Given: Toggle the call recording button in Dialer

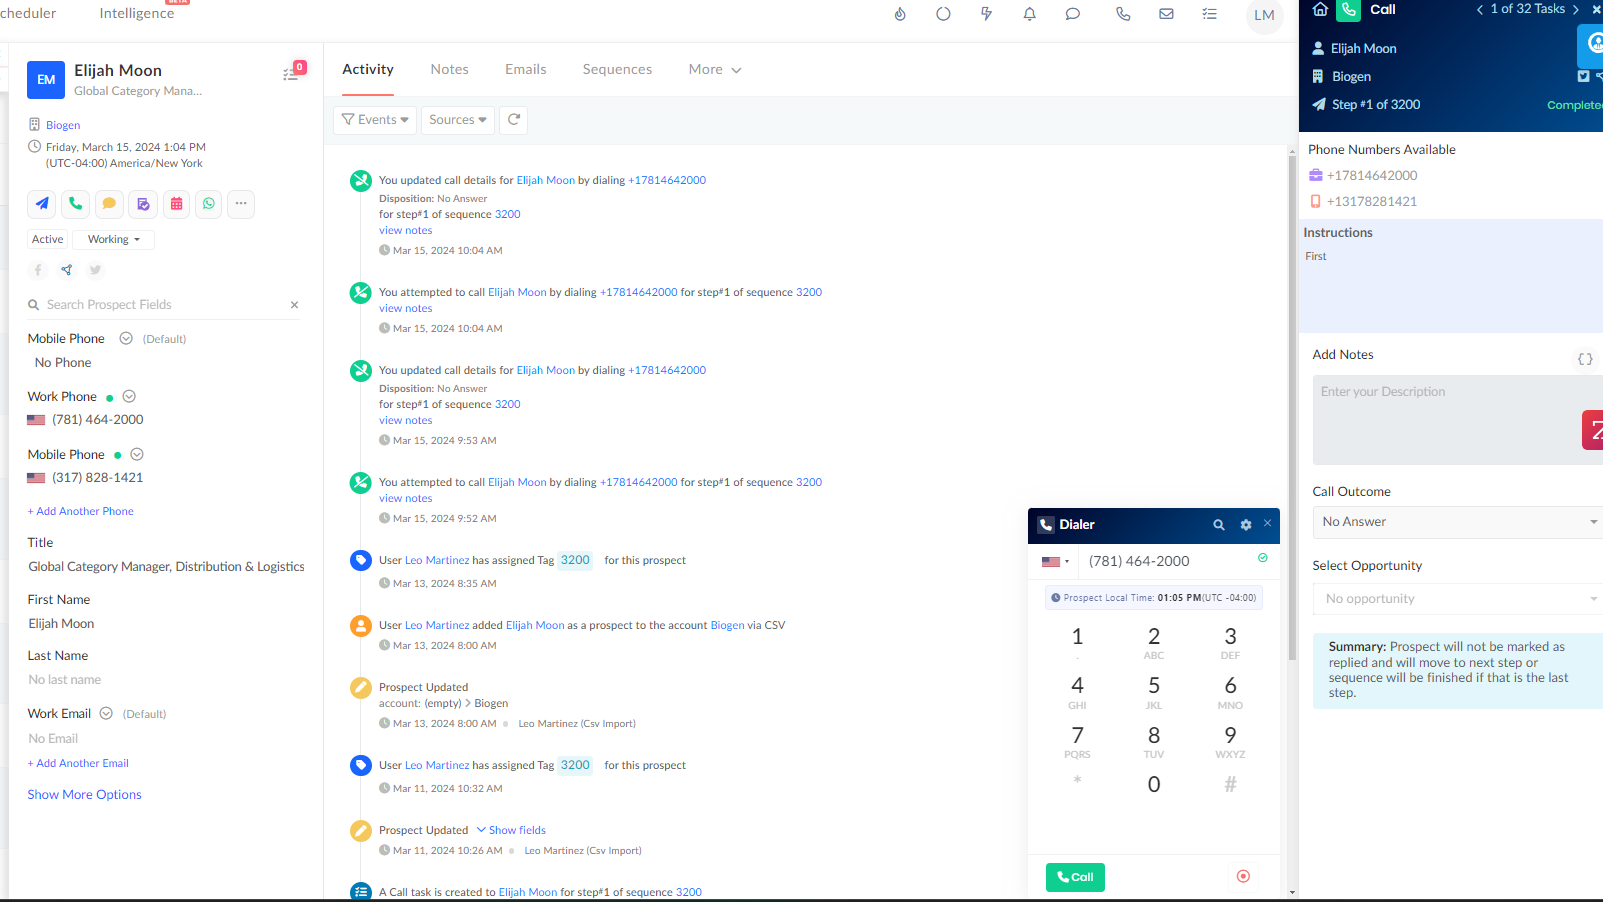Looking at the screenshot, I should [1243, 877].
